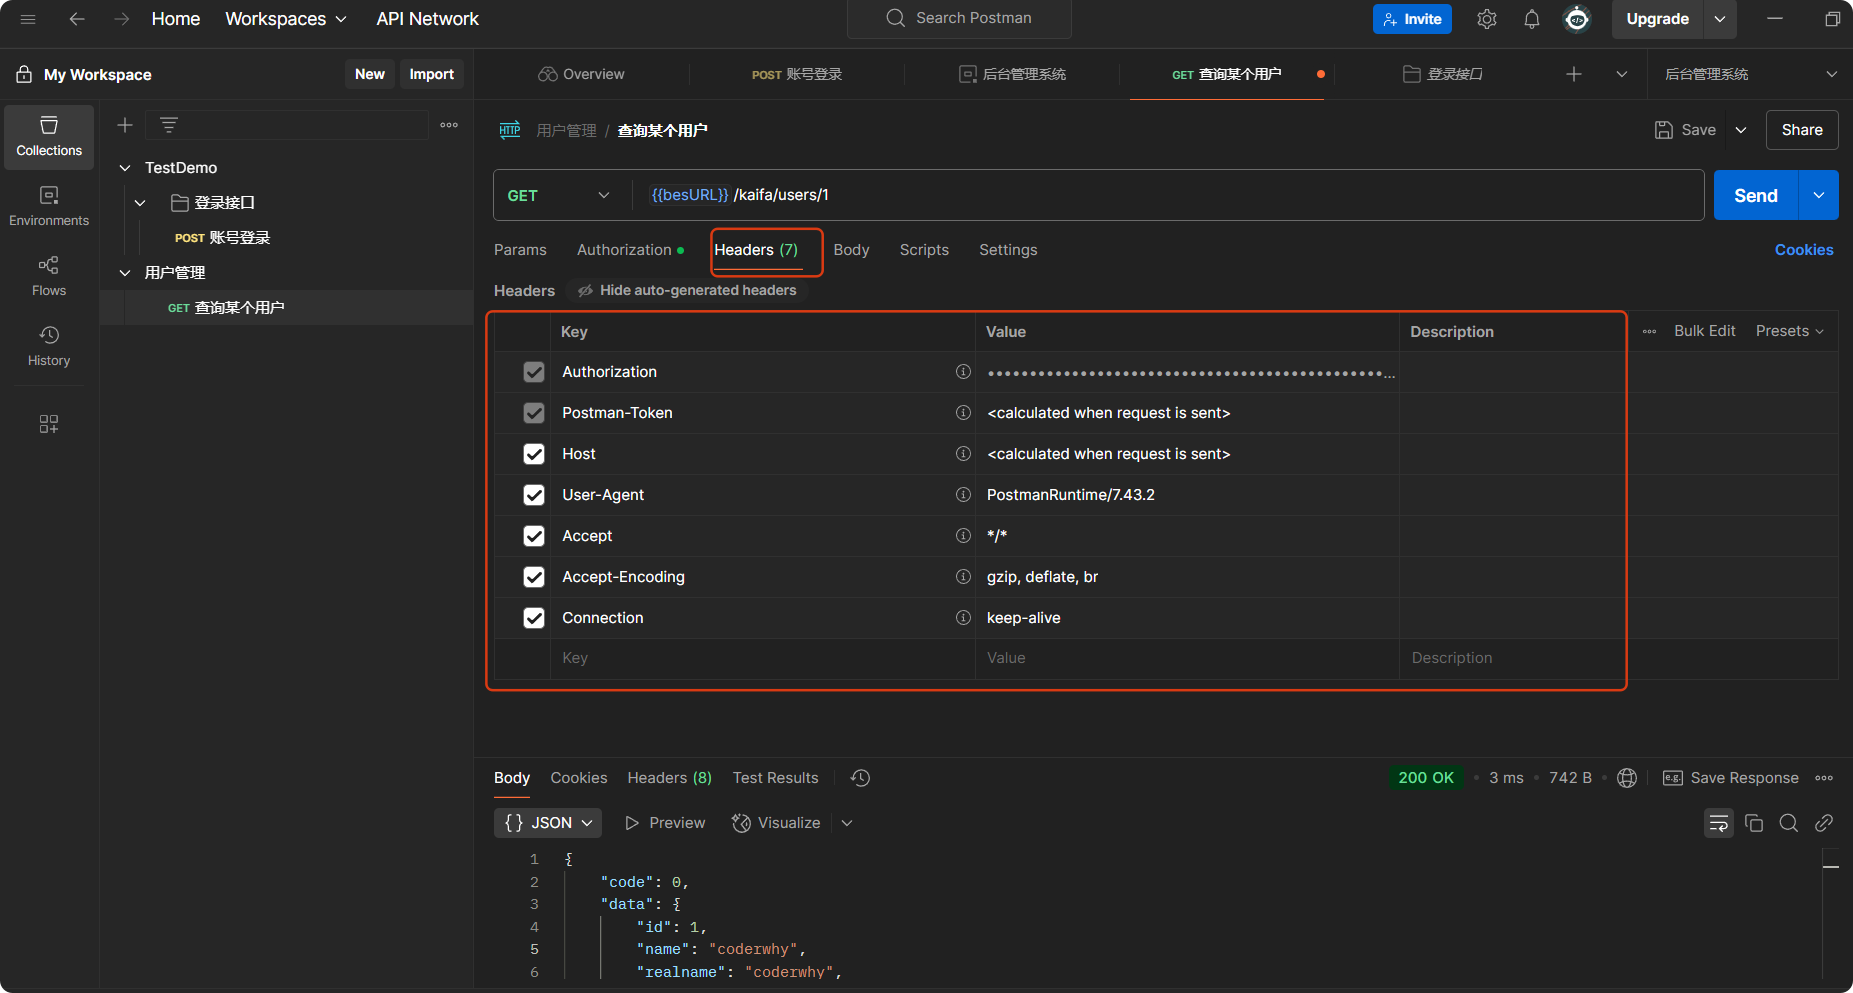Image resolution: width=1853 pixels, height=993 pixels.
Task: Open response history clock icon
Action: [860, 778]
